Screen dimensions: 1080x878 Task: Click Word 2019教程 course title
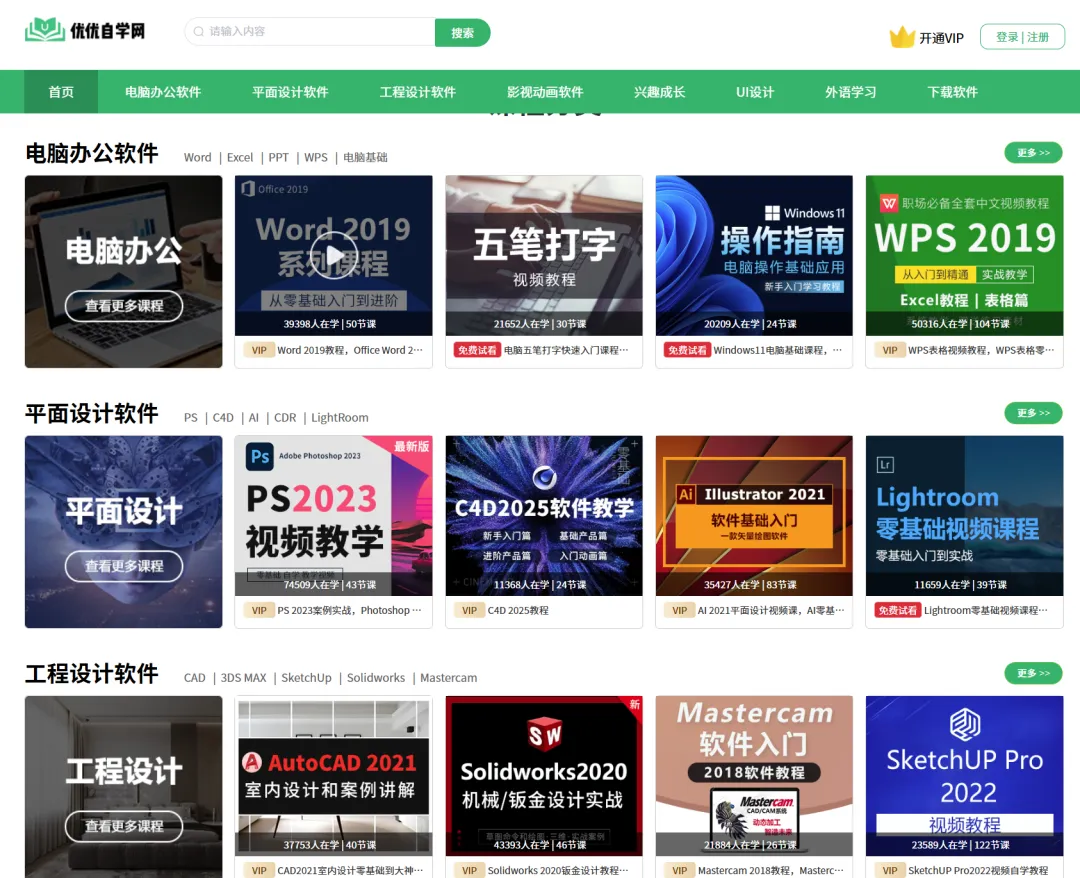pos(350,350)
